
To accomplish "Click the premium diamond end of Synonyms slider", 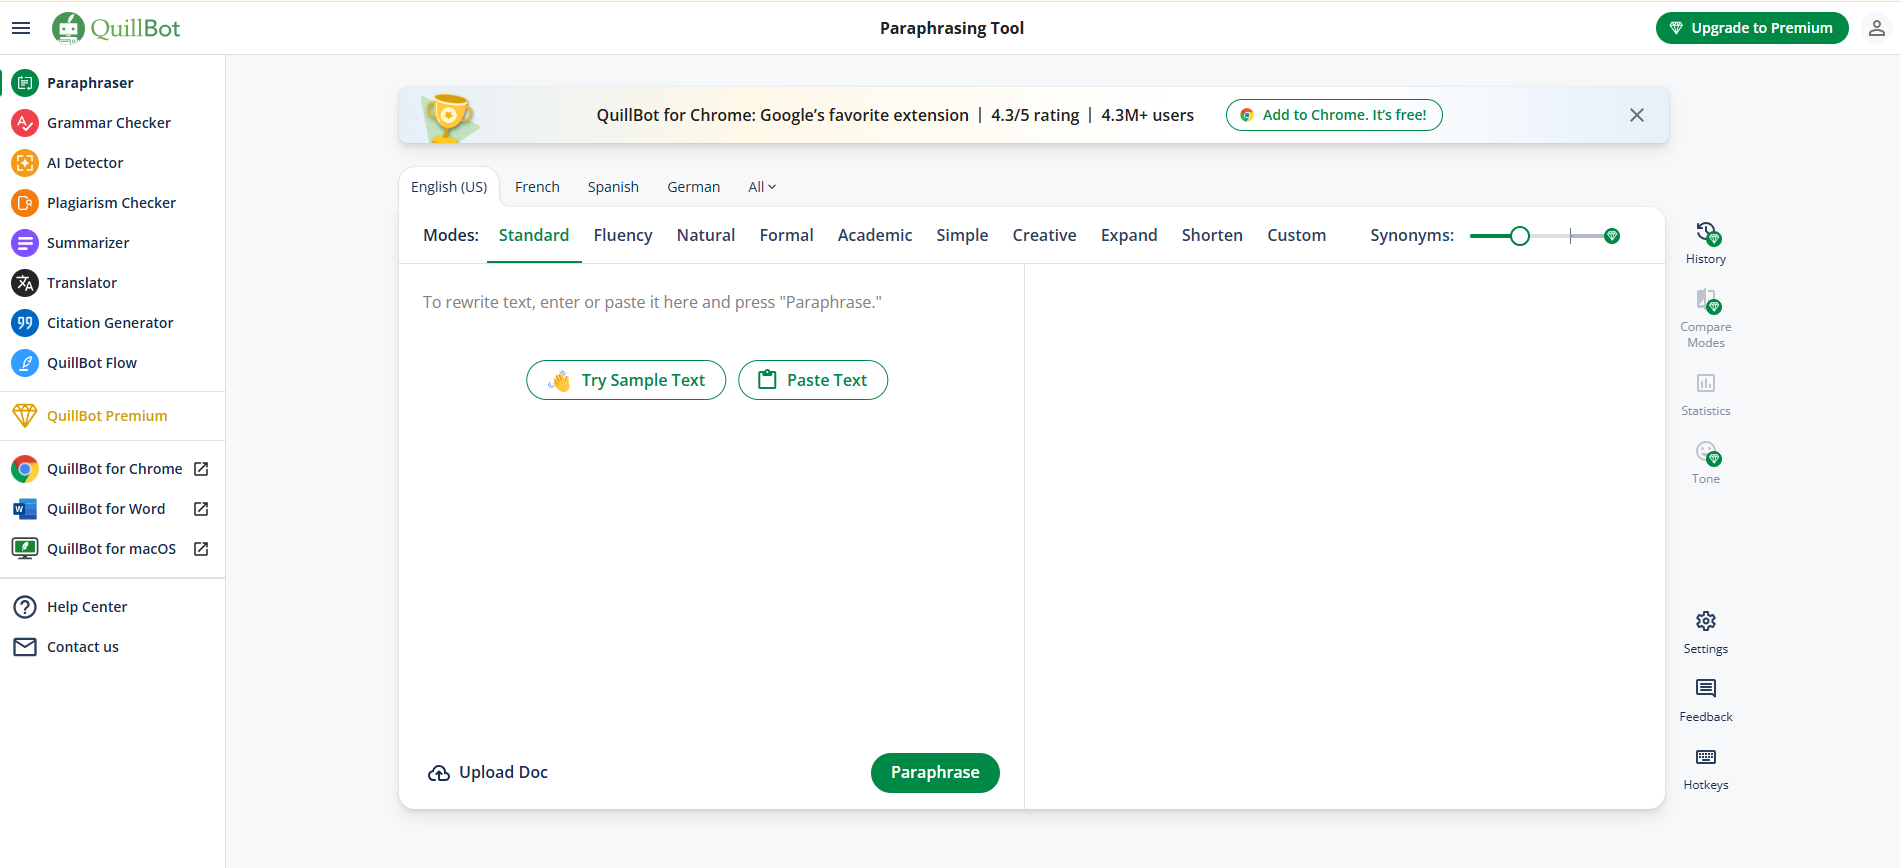I will 1612,236.
